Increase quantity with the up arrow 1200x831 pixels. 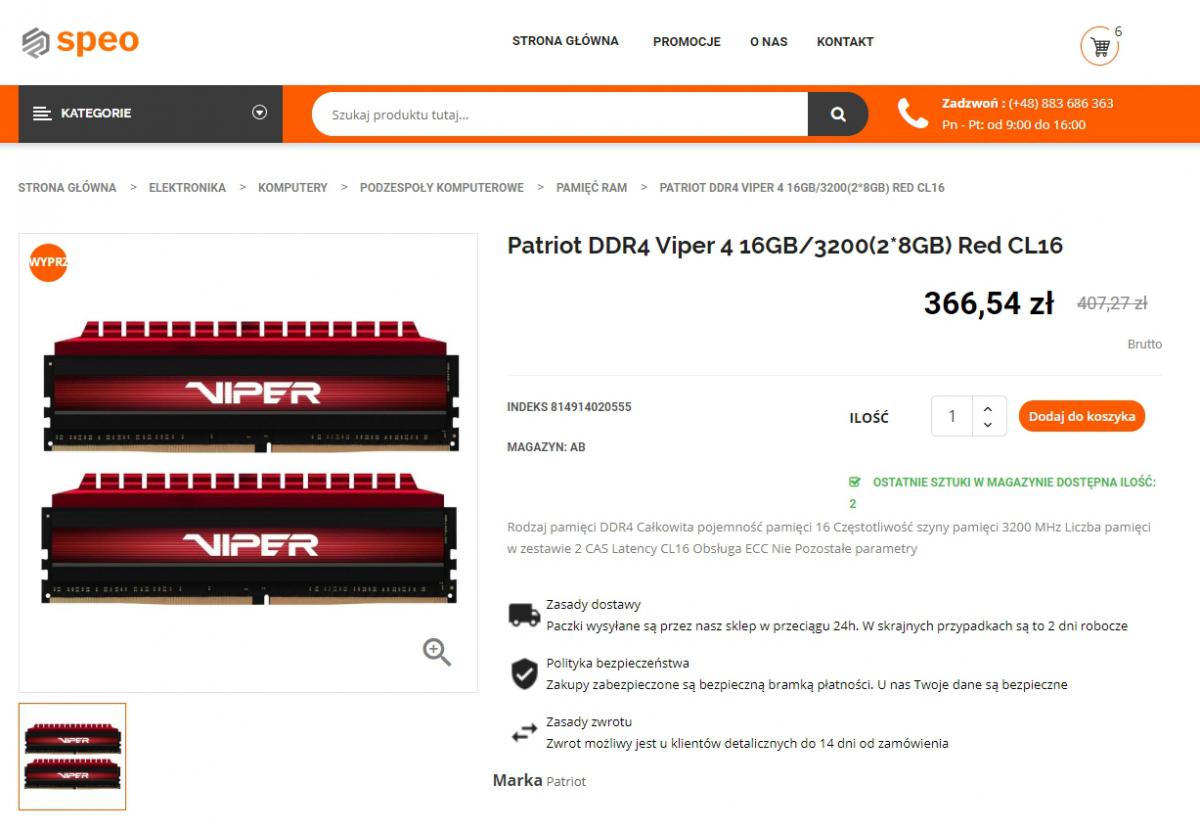988,408
